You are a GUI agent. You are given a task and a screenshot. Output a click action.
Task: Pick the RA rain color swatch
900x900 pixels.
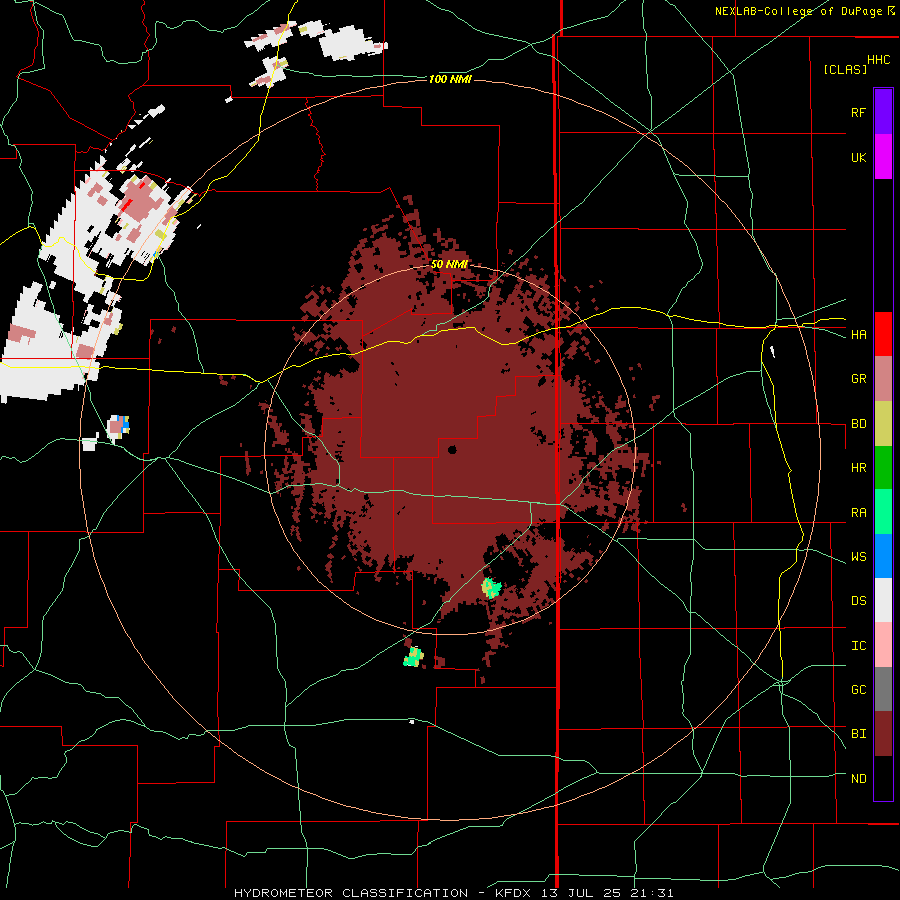[x=883, y=512]
